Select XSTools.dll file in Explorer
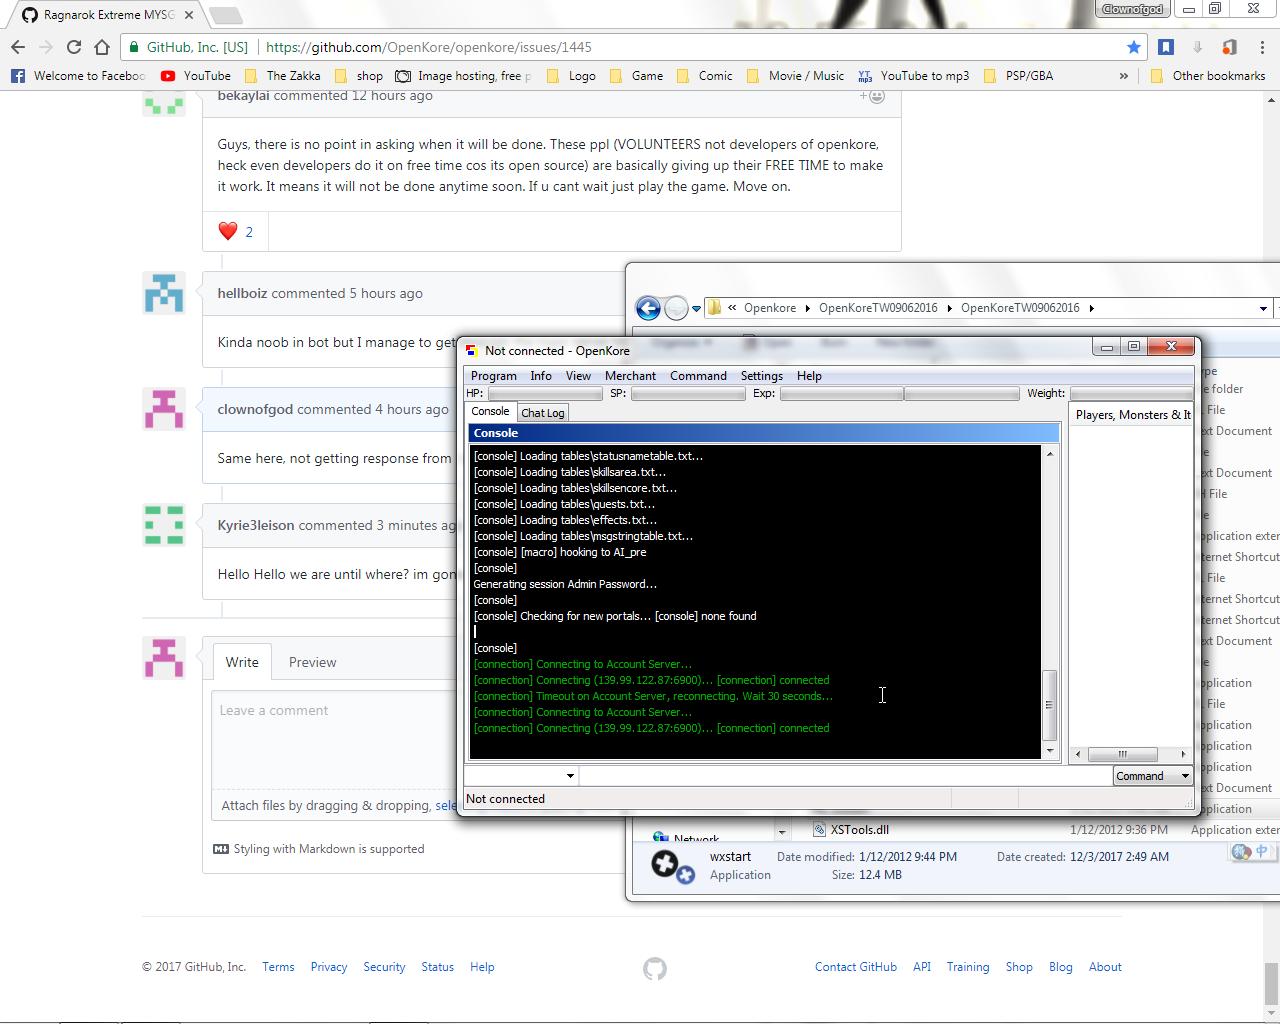 click(859, 829)
